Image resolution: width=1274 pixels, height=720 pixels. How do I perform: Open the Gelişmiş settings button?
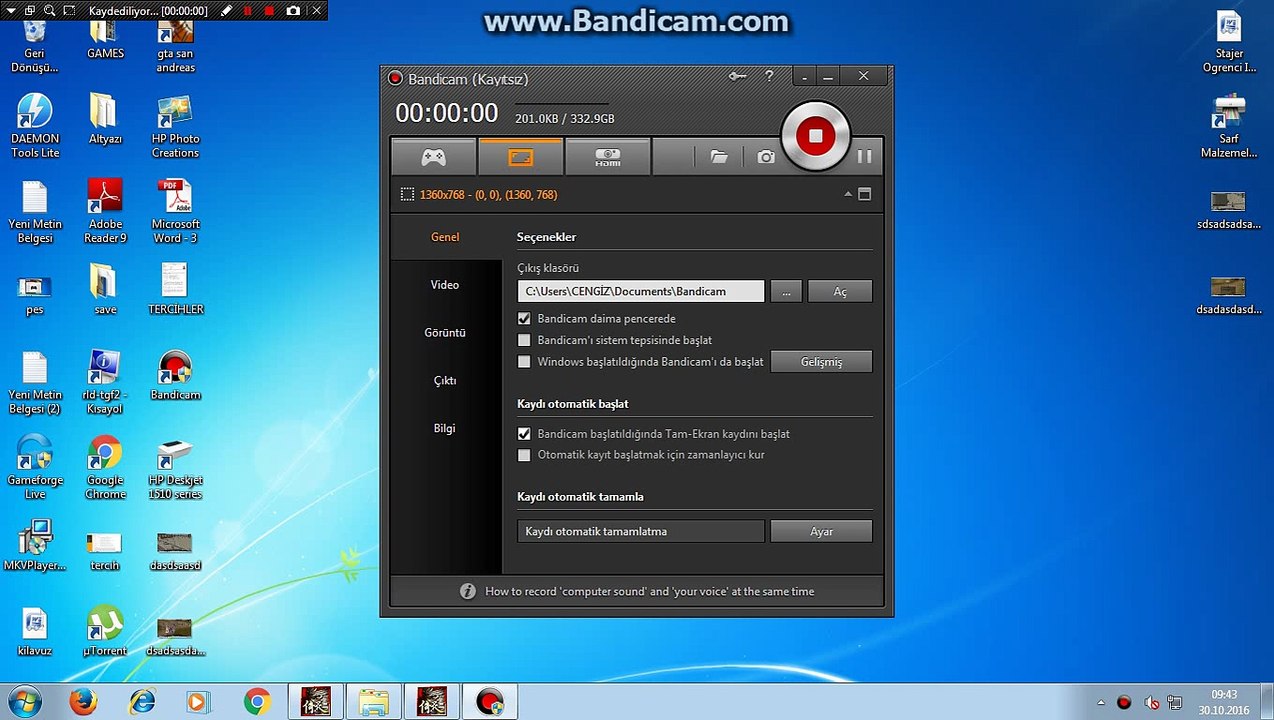[x=821, y=362]
